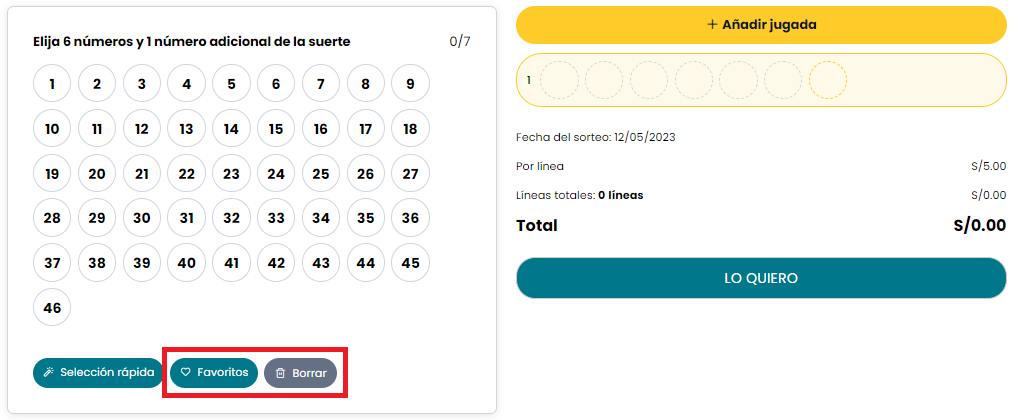Toggle number 31 selection
Screen dimensions: 1015x420
(186, 218)
